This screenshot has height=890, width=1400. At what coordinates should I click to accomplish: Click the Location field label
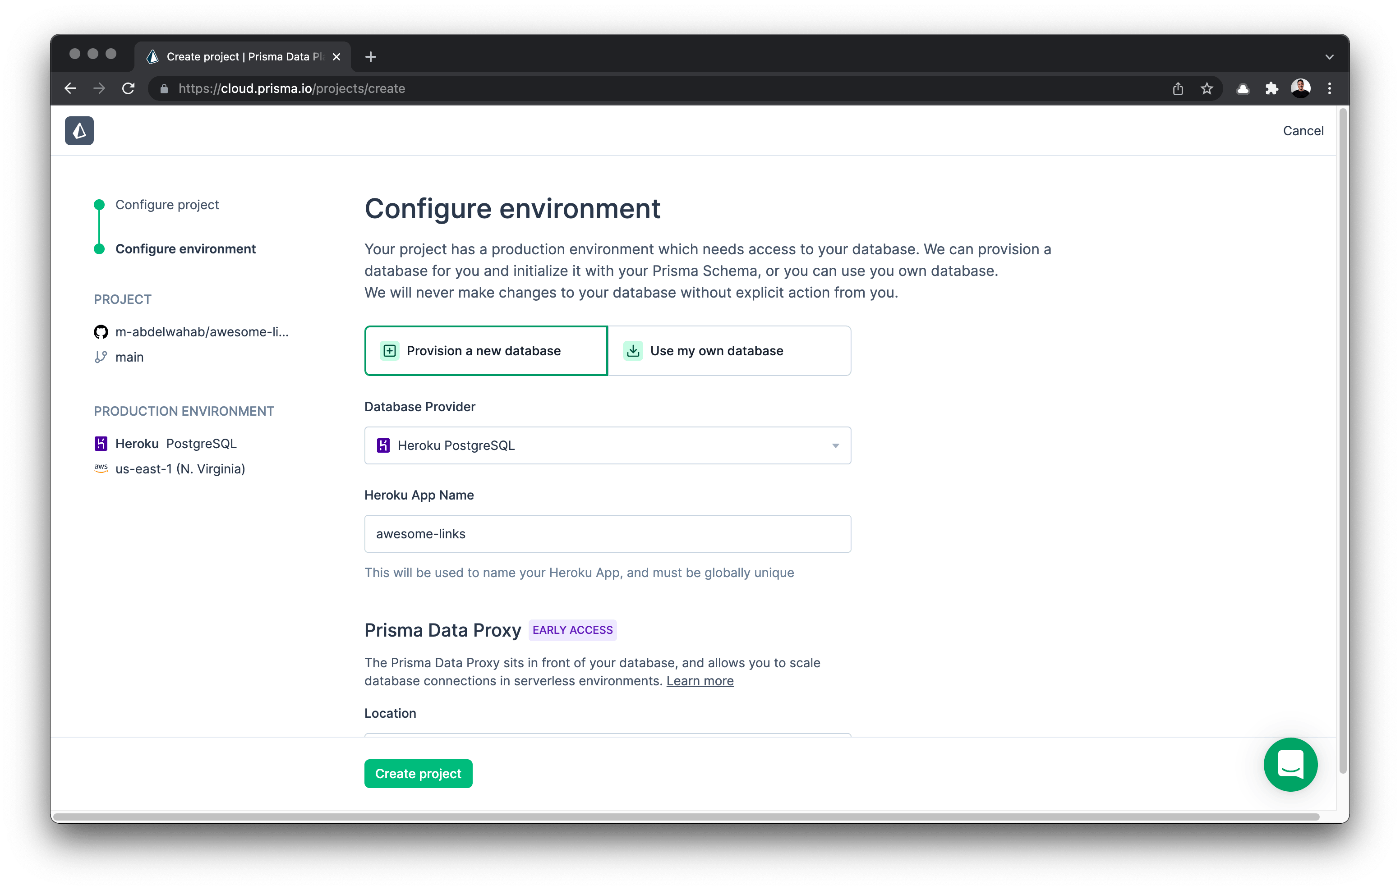tap(390, 714)
